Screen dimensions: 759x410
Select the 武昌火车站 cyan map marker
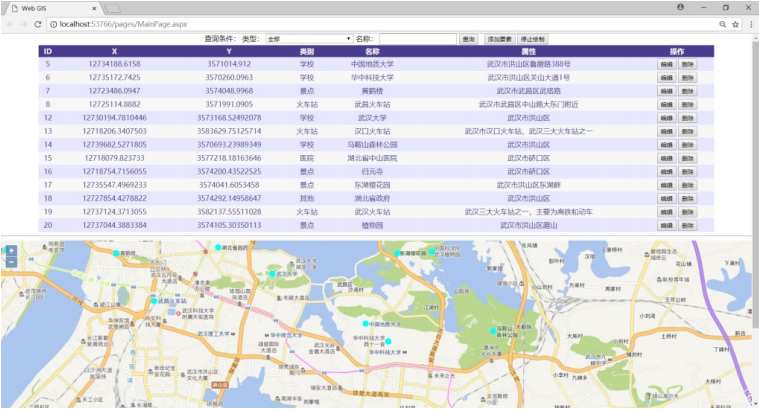pos(154,301)
